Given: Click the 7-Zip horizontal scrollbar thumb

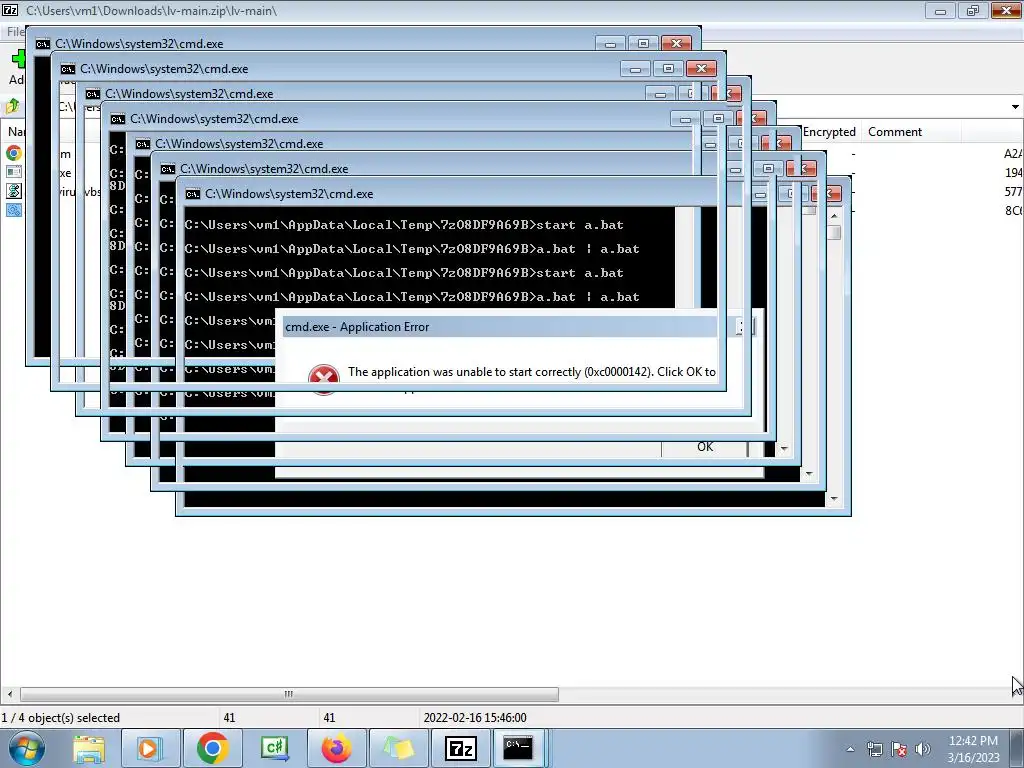Looking at the screenshot, I should [x=289, y=694].
